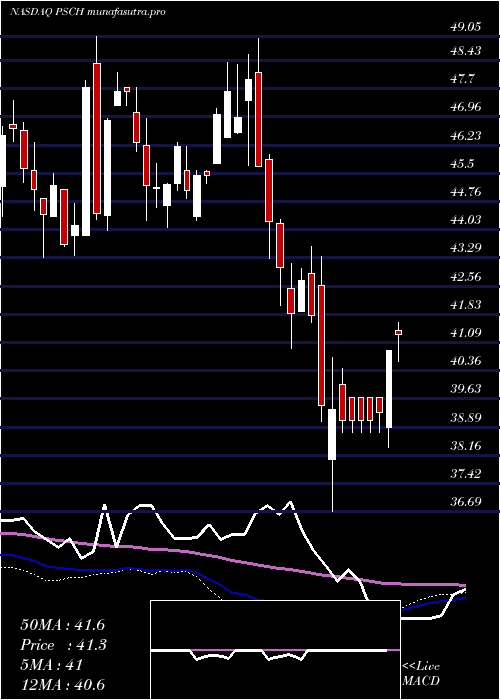Click the 40.36 price axis label
The height and width of the screenshot is (700, 500).
point(465,361)
